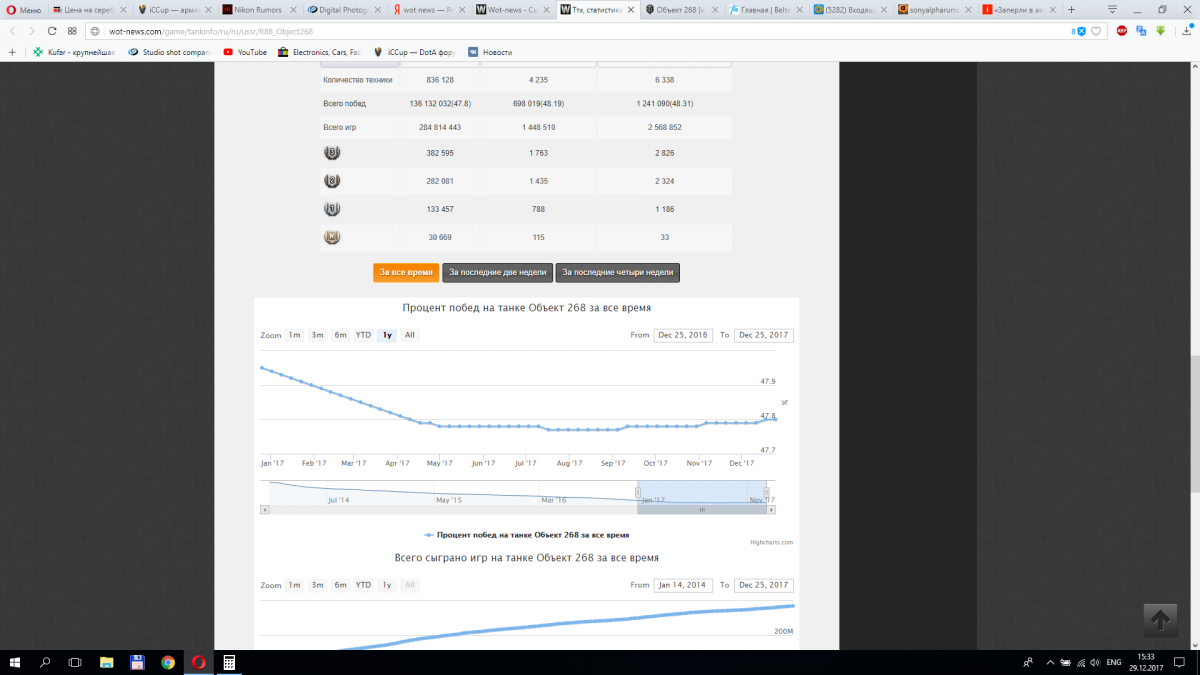Open the Windows Start menu
Image resolution: width=1200 pixels, height=675 pixels.
[x=14, y=662]
